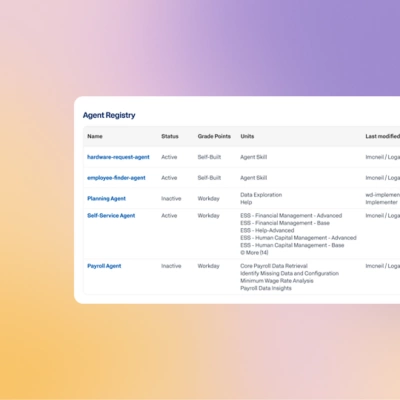The width and height of the screenshot is (400, 400).
Task: Click the Units column header
Action: click(x=247, y=136)
